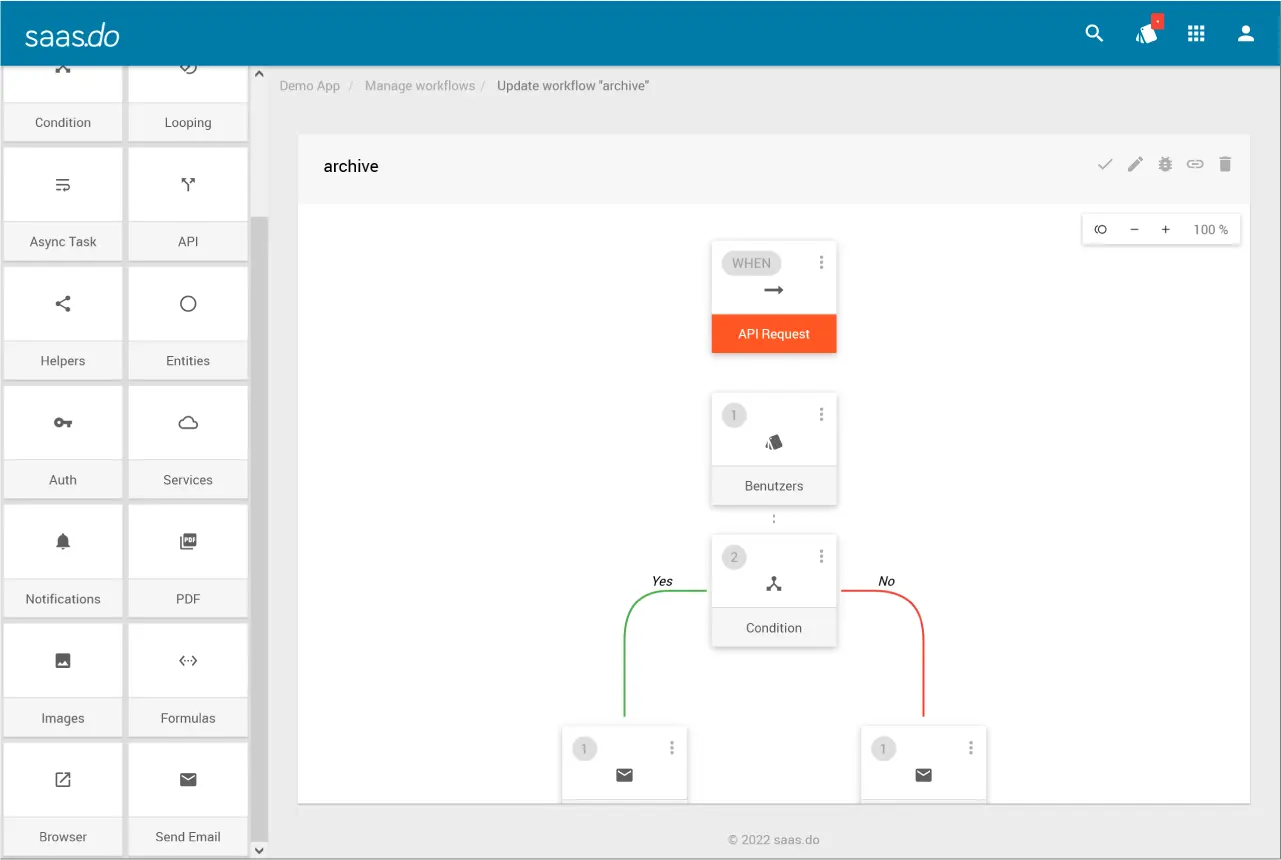
Task: Open the user account profile icon
Action: click(1246, 34)
